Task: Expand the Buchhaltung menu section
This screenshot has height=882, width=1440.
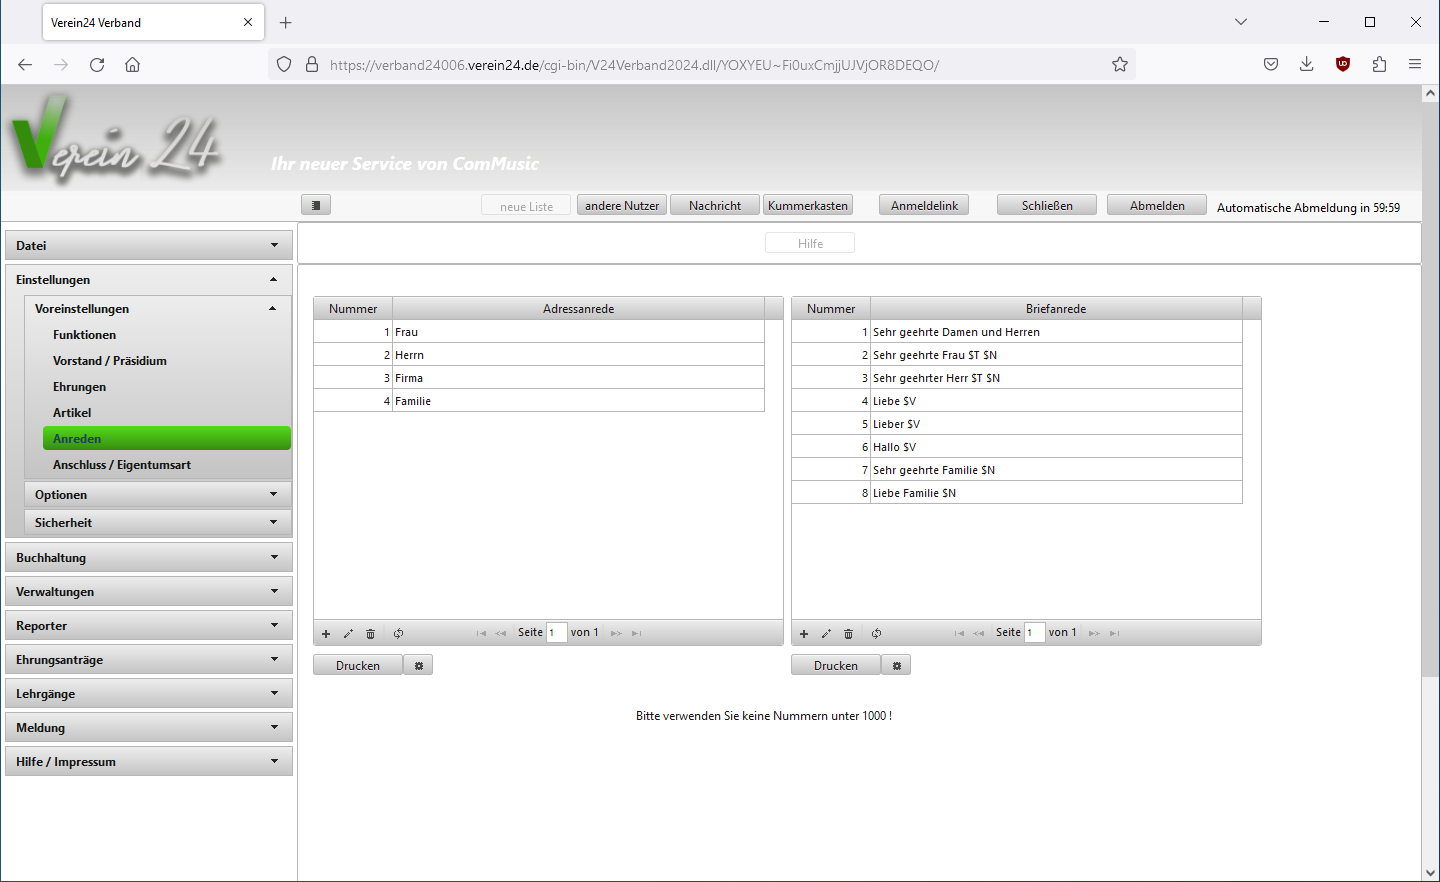Action: pos(149,558)
